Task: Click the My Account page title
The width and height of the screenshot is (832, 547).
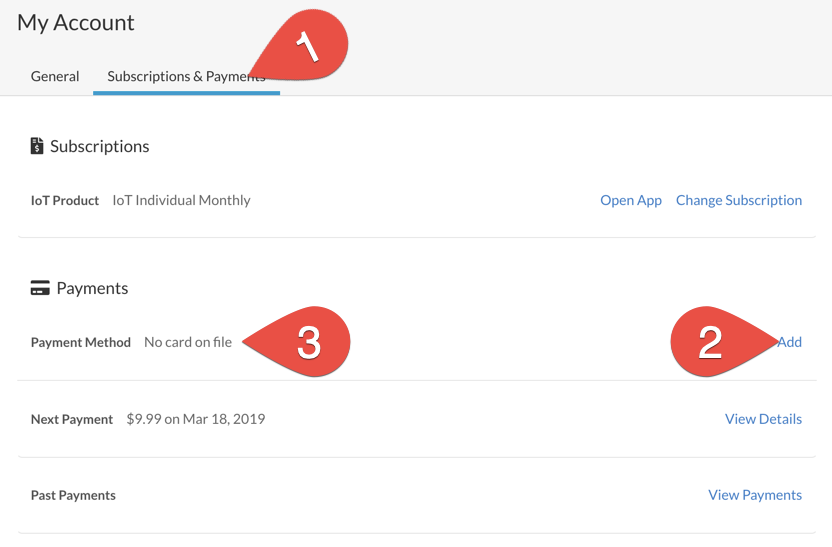Action: (76, 23)
